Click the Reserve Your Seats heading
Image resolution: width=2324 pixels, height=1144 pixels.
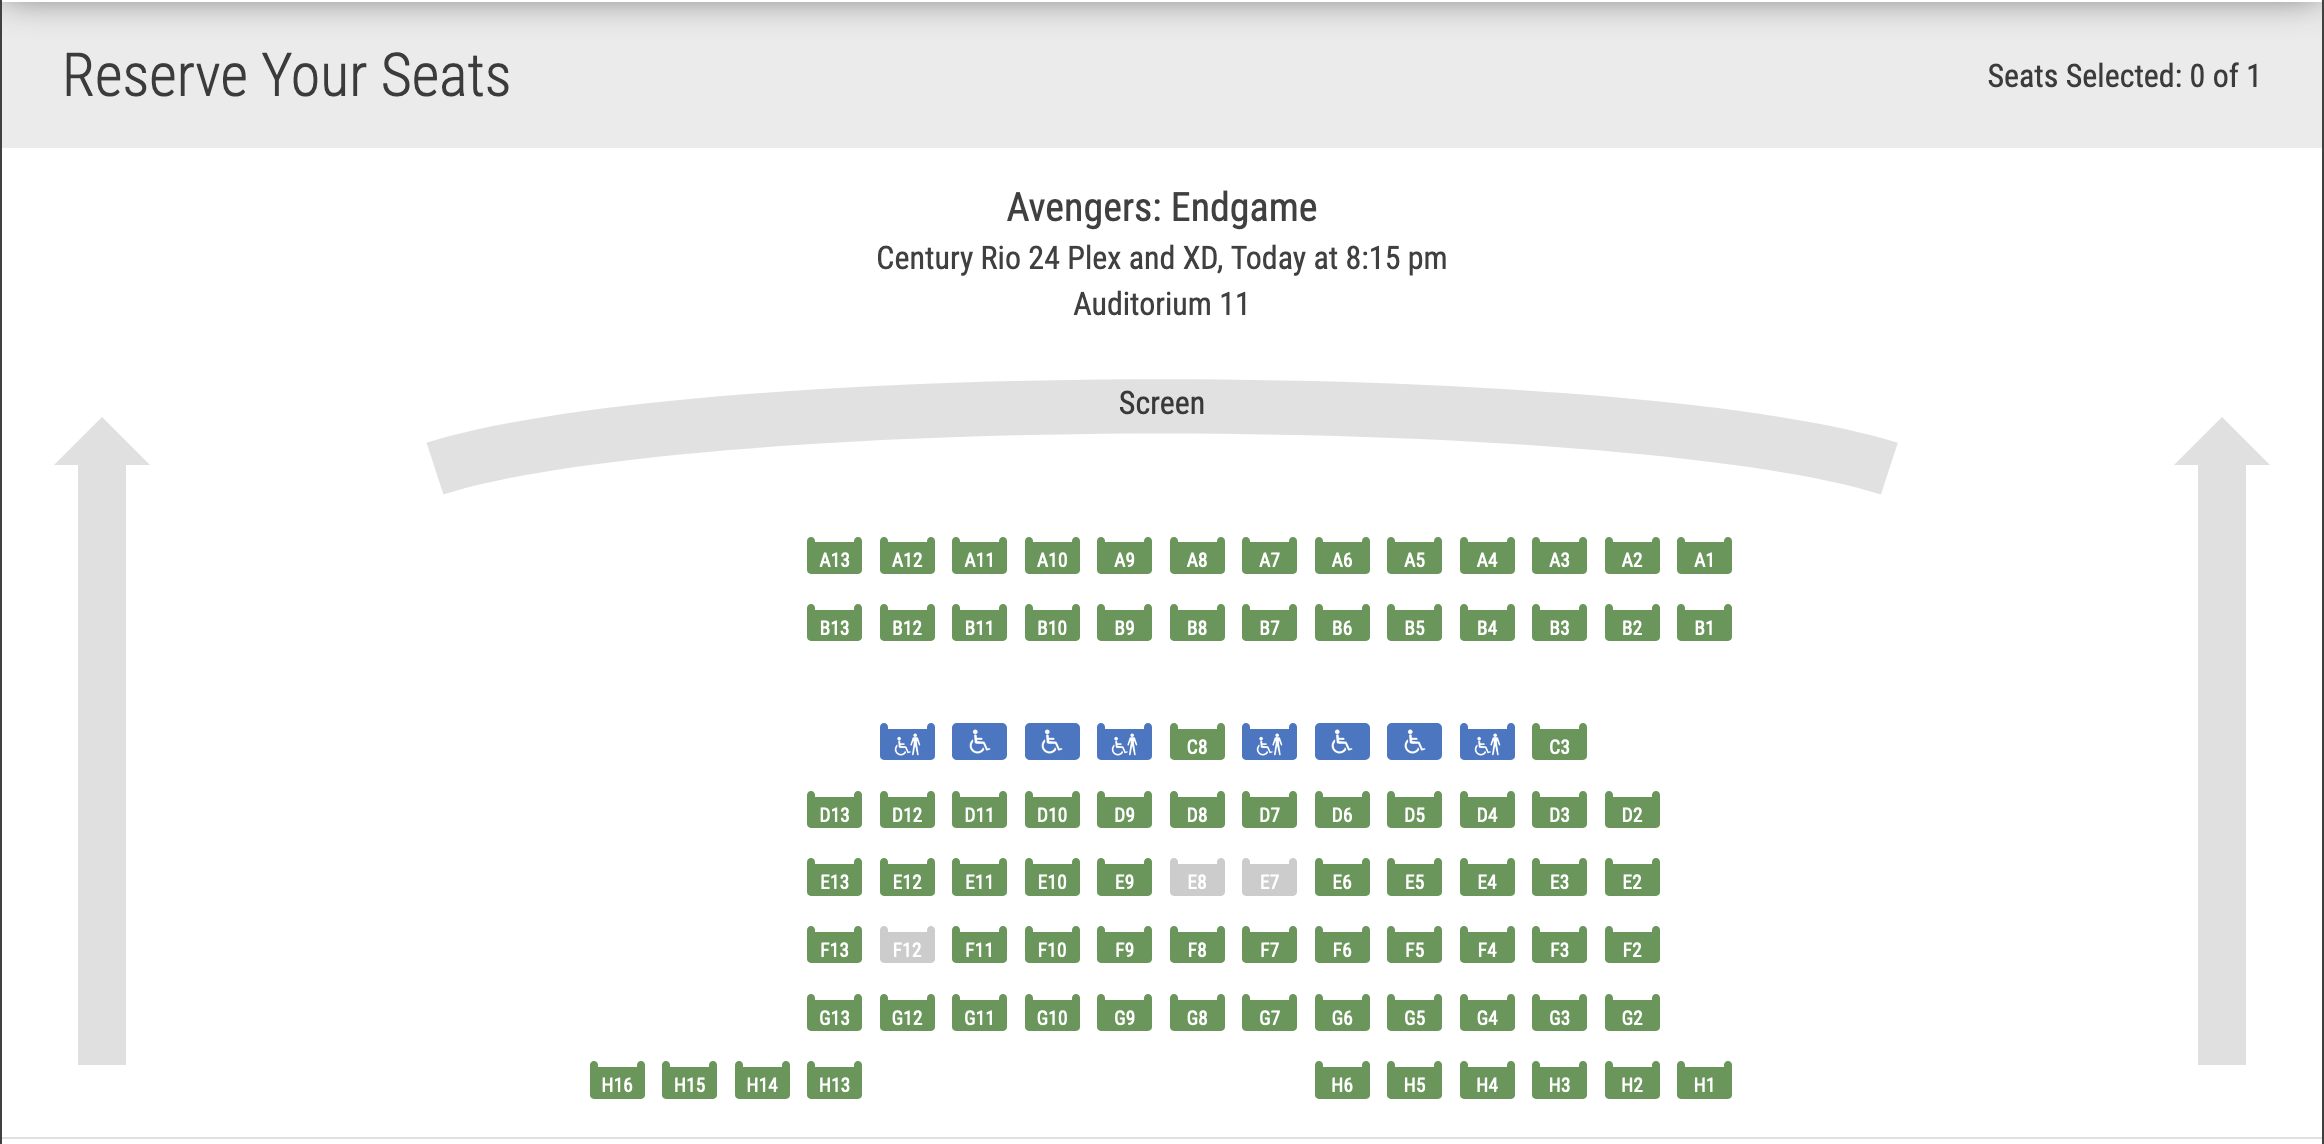[x=287, y=76]
